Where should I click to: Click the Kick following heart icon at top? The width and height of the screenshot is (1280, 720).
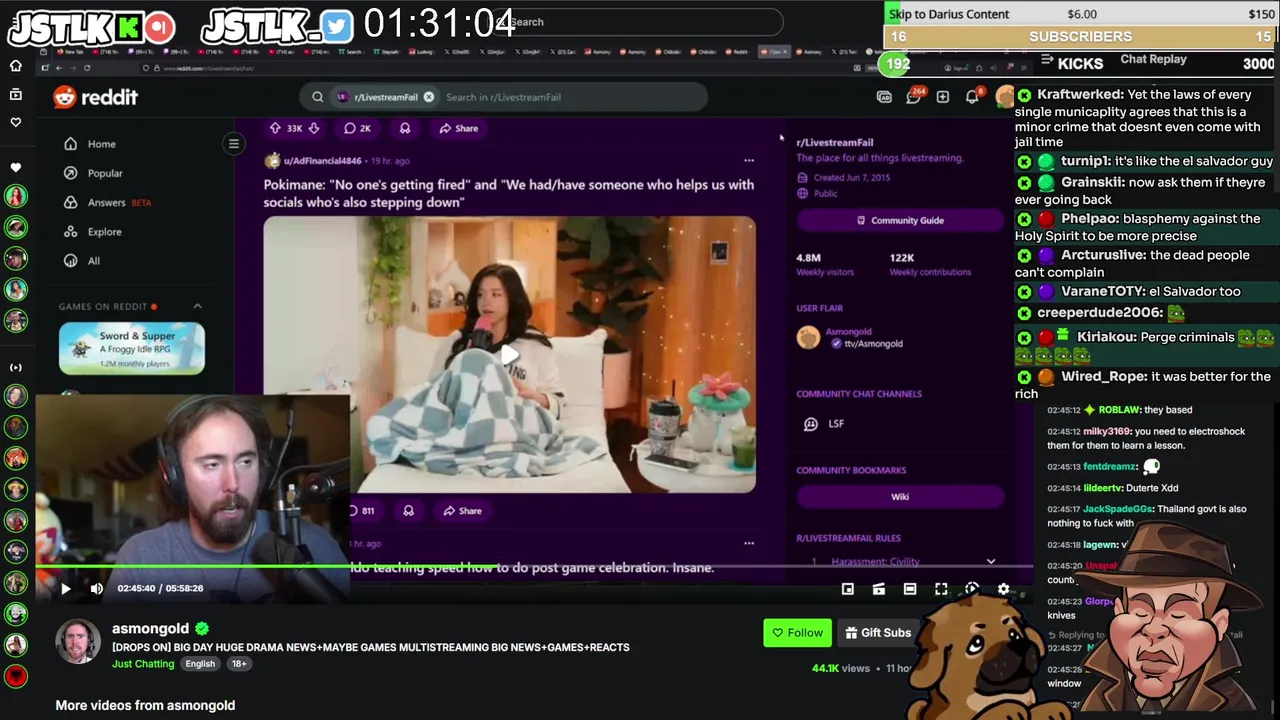(15, 122)
